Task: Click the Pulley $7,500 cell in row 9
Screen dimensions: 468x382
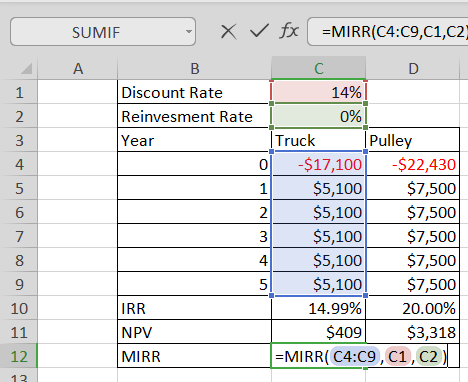Action: (413, 284)
